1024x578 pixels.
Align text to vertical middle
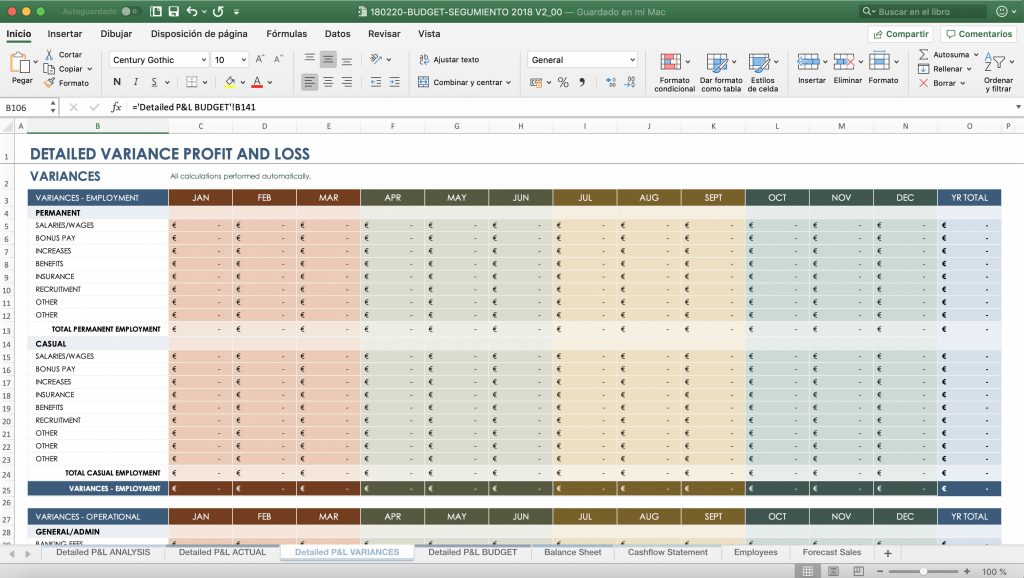point(328,59)
